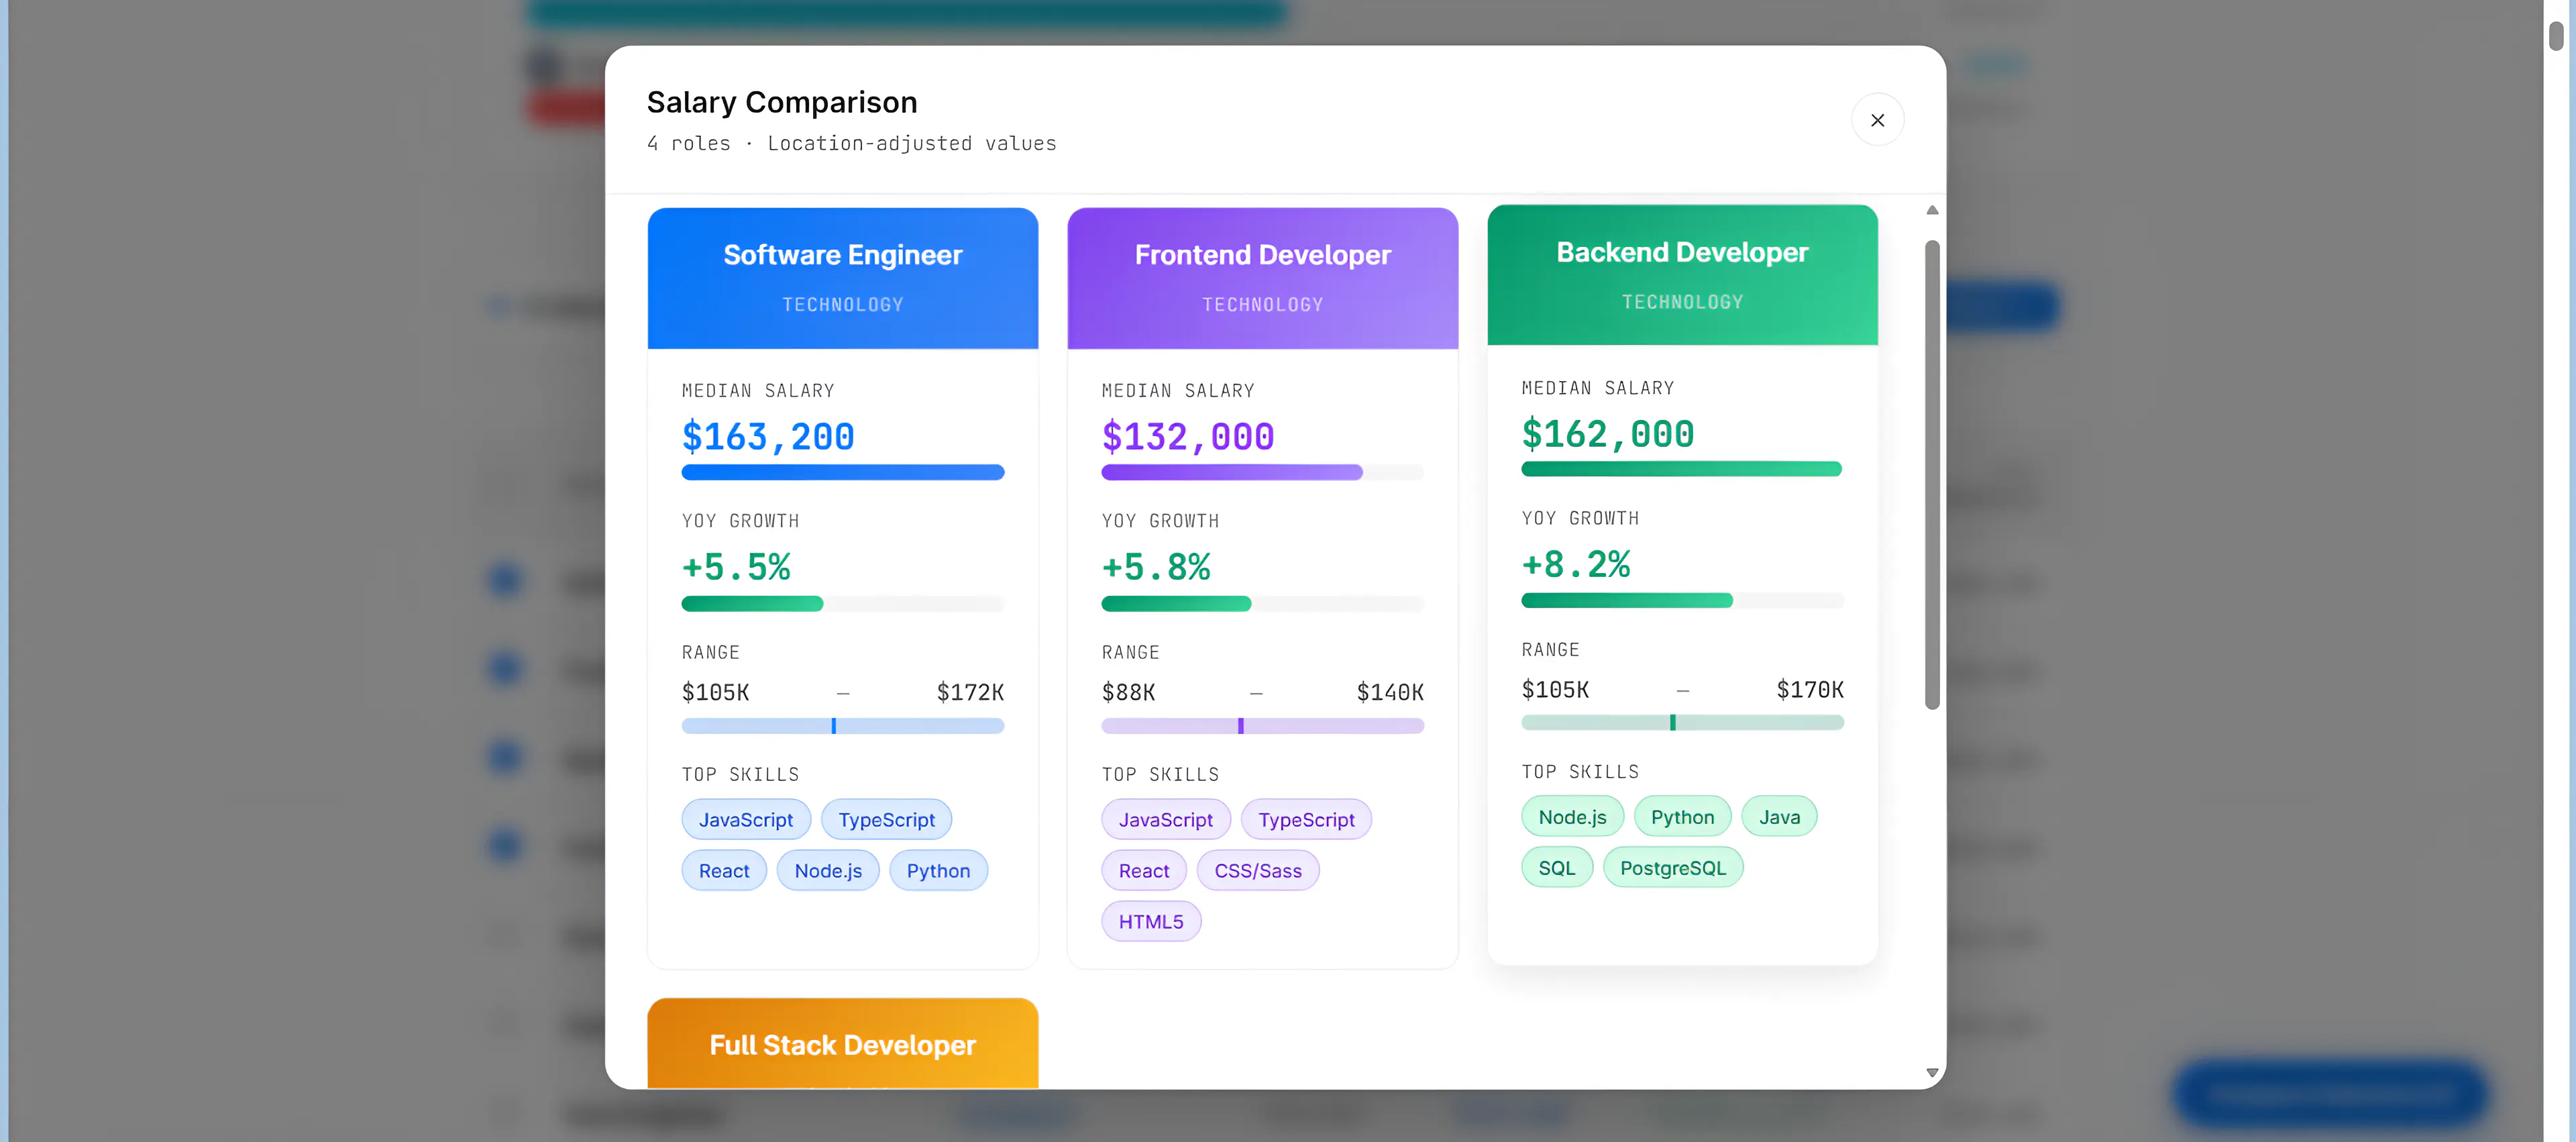Click the +5.8% growth value
2576x1142 pixels.
(x=1156, y=567)
